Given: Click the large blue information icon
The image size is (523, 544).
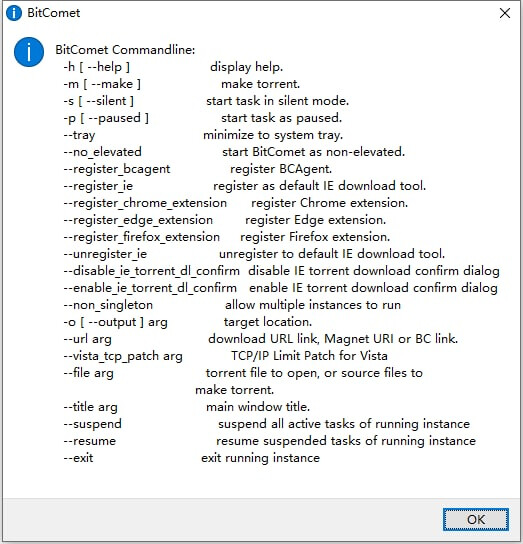Looking at the screenshot, I should point(29,52).
